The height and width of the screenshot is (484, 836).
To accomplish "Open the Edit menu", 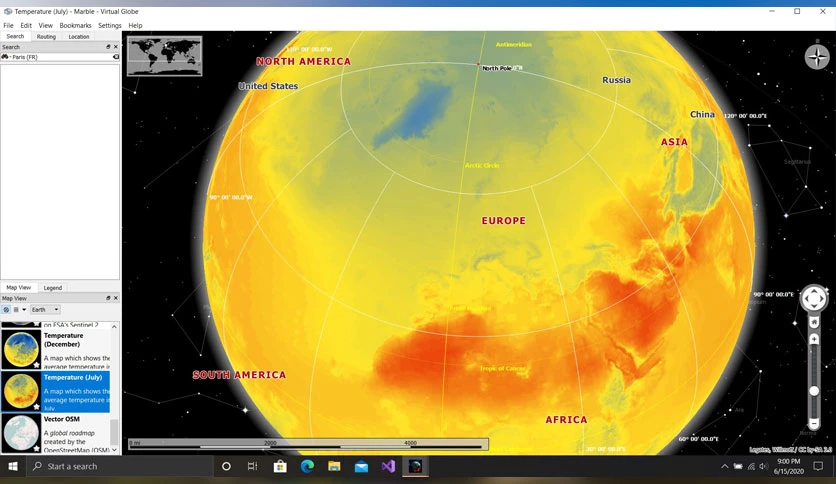I will [26, 25].
